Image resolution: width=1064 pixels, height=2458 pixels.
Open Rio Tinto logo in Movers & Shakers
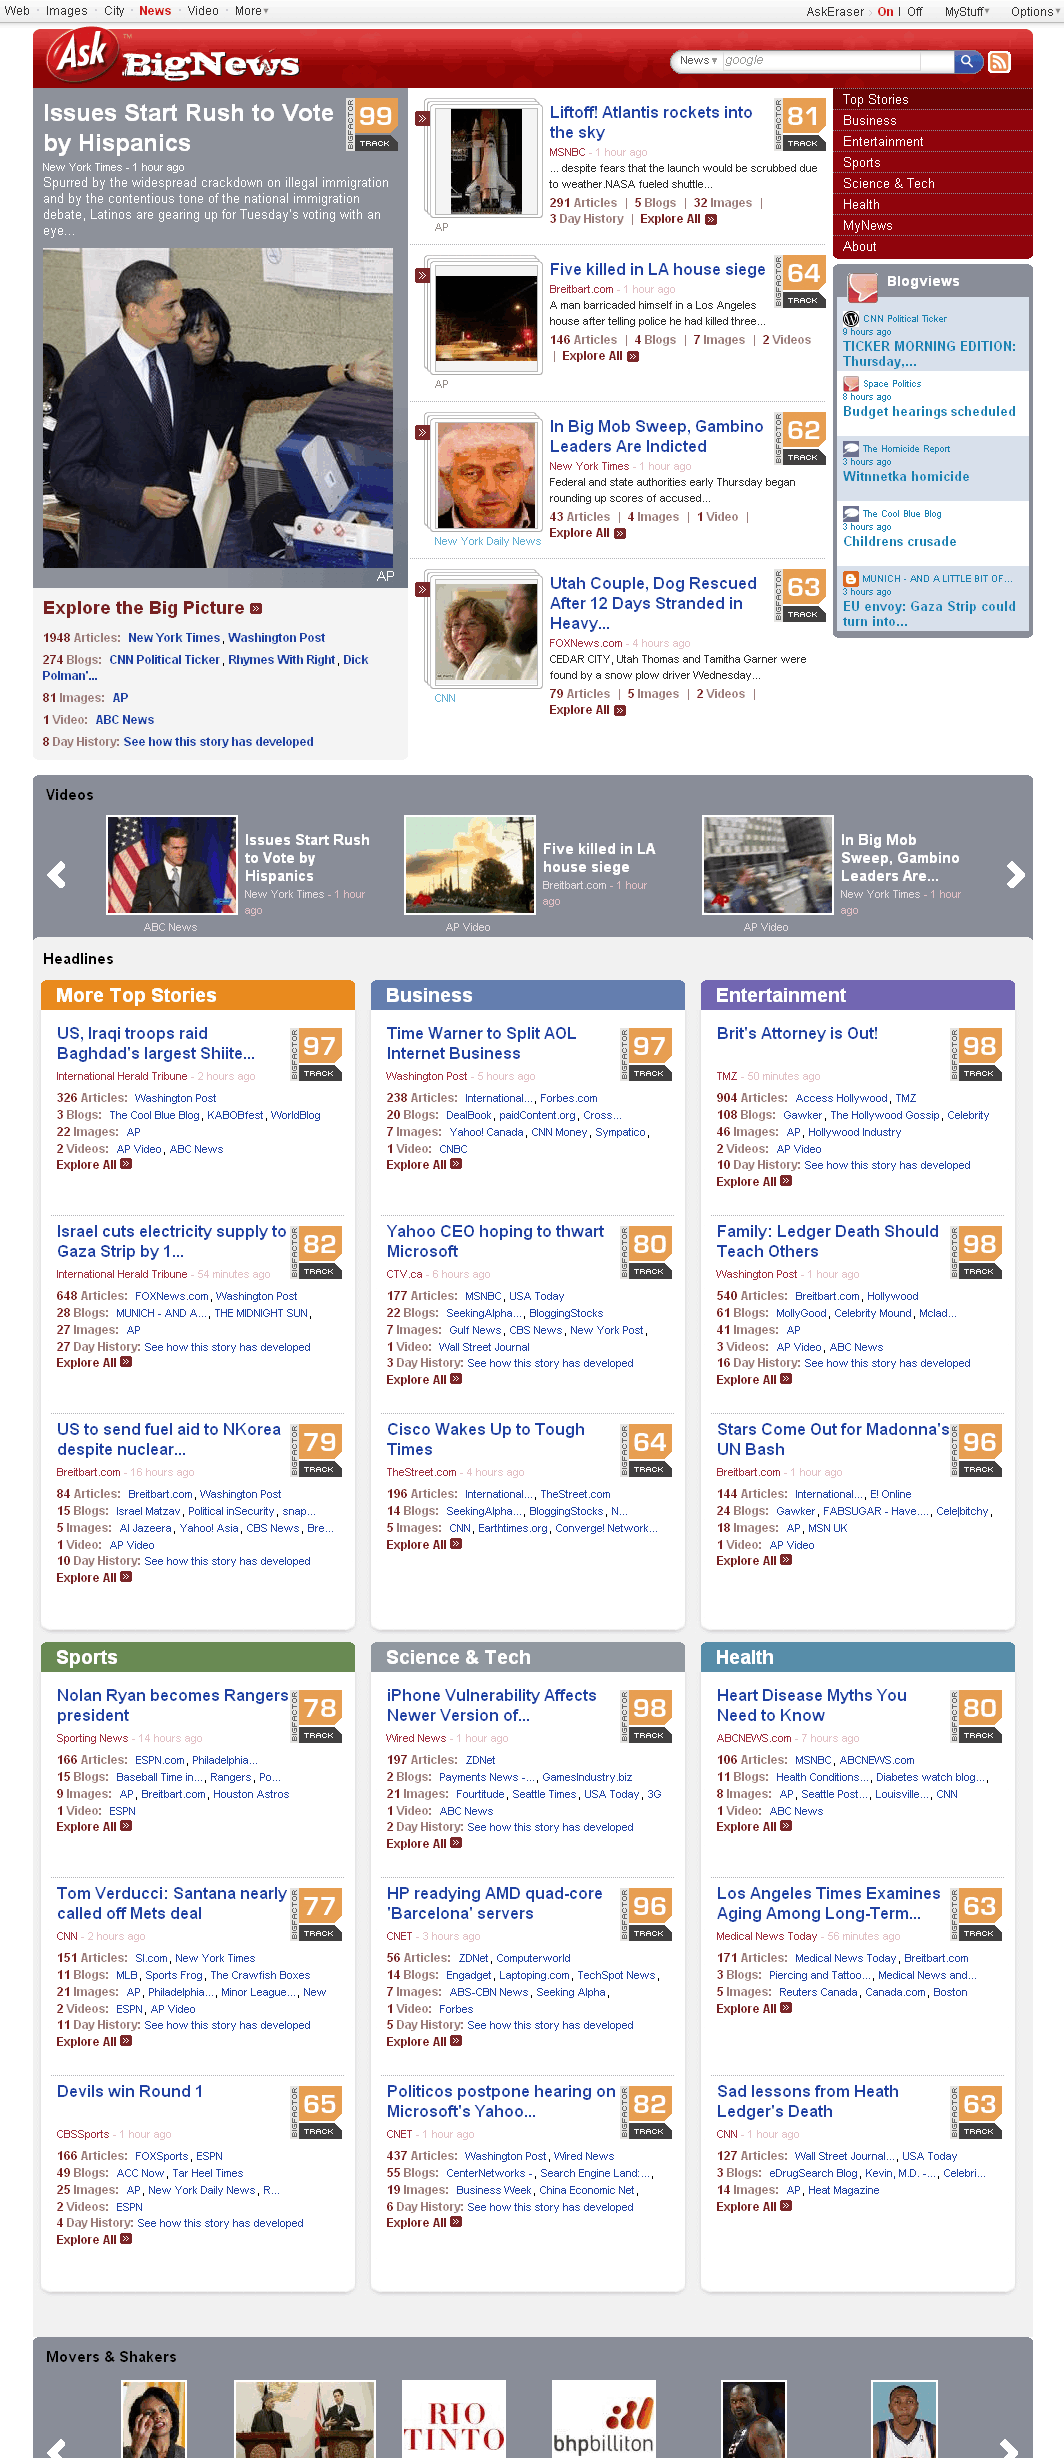453,2419
